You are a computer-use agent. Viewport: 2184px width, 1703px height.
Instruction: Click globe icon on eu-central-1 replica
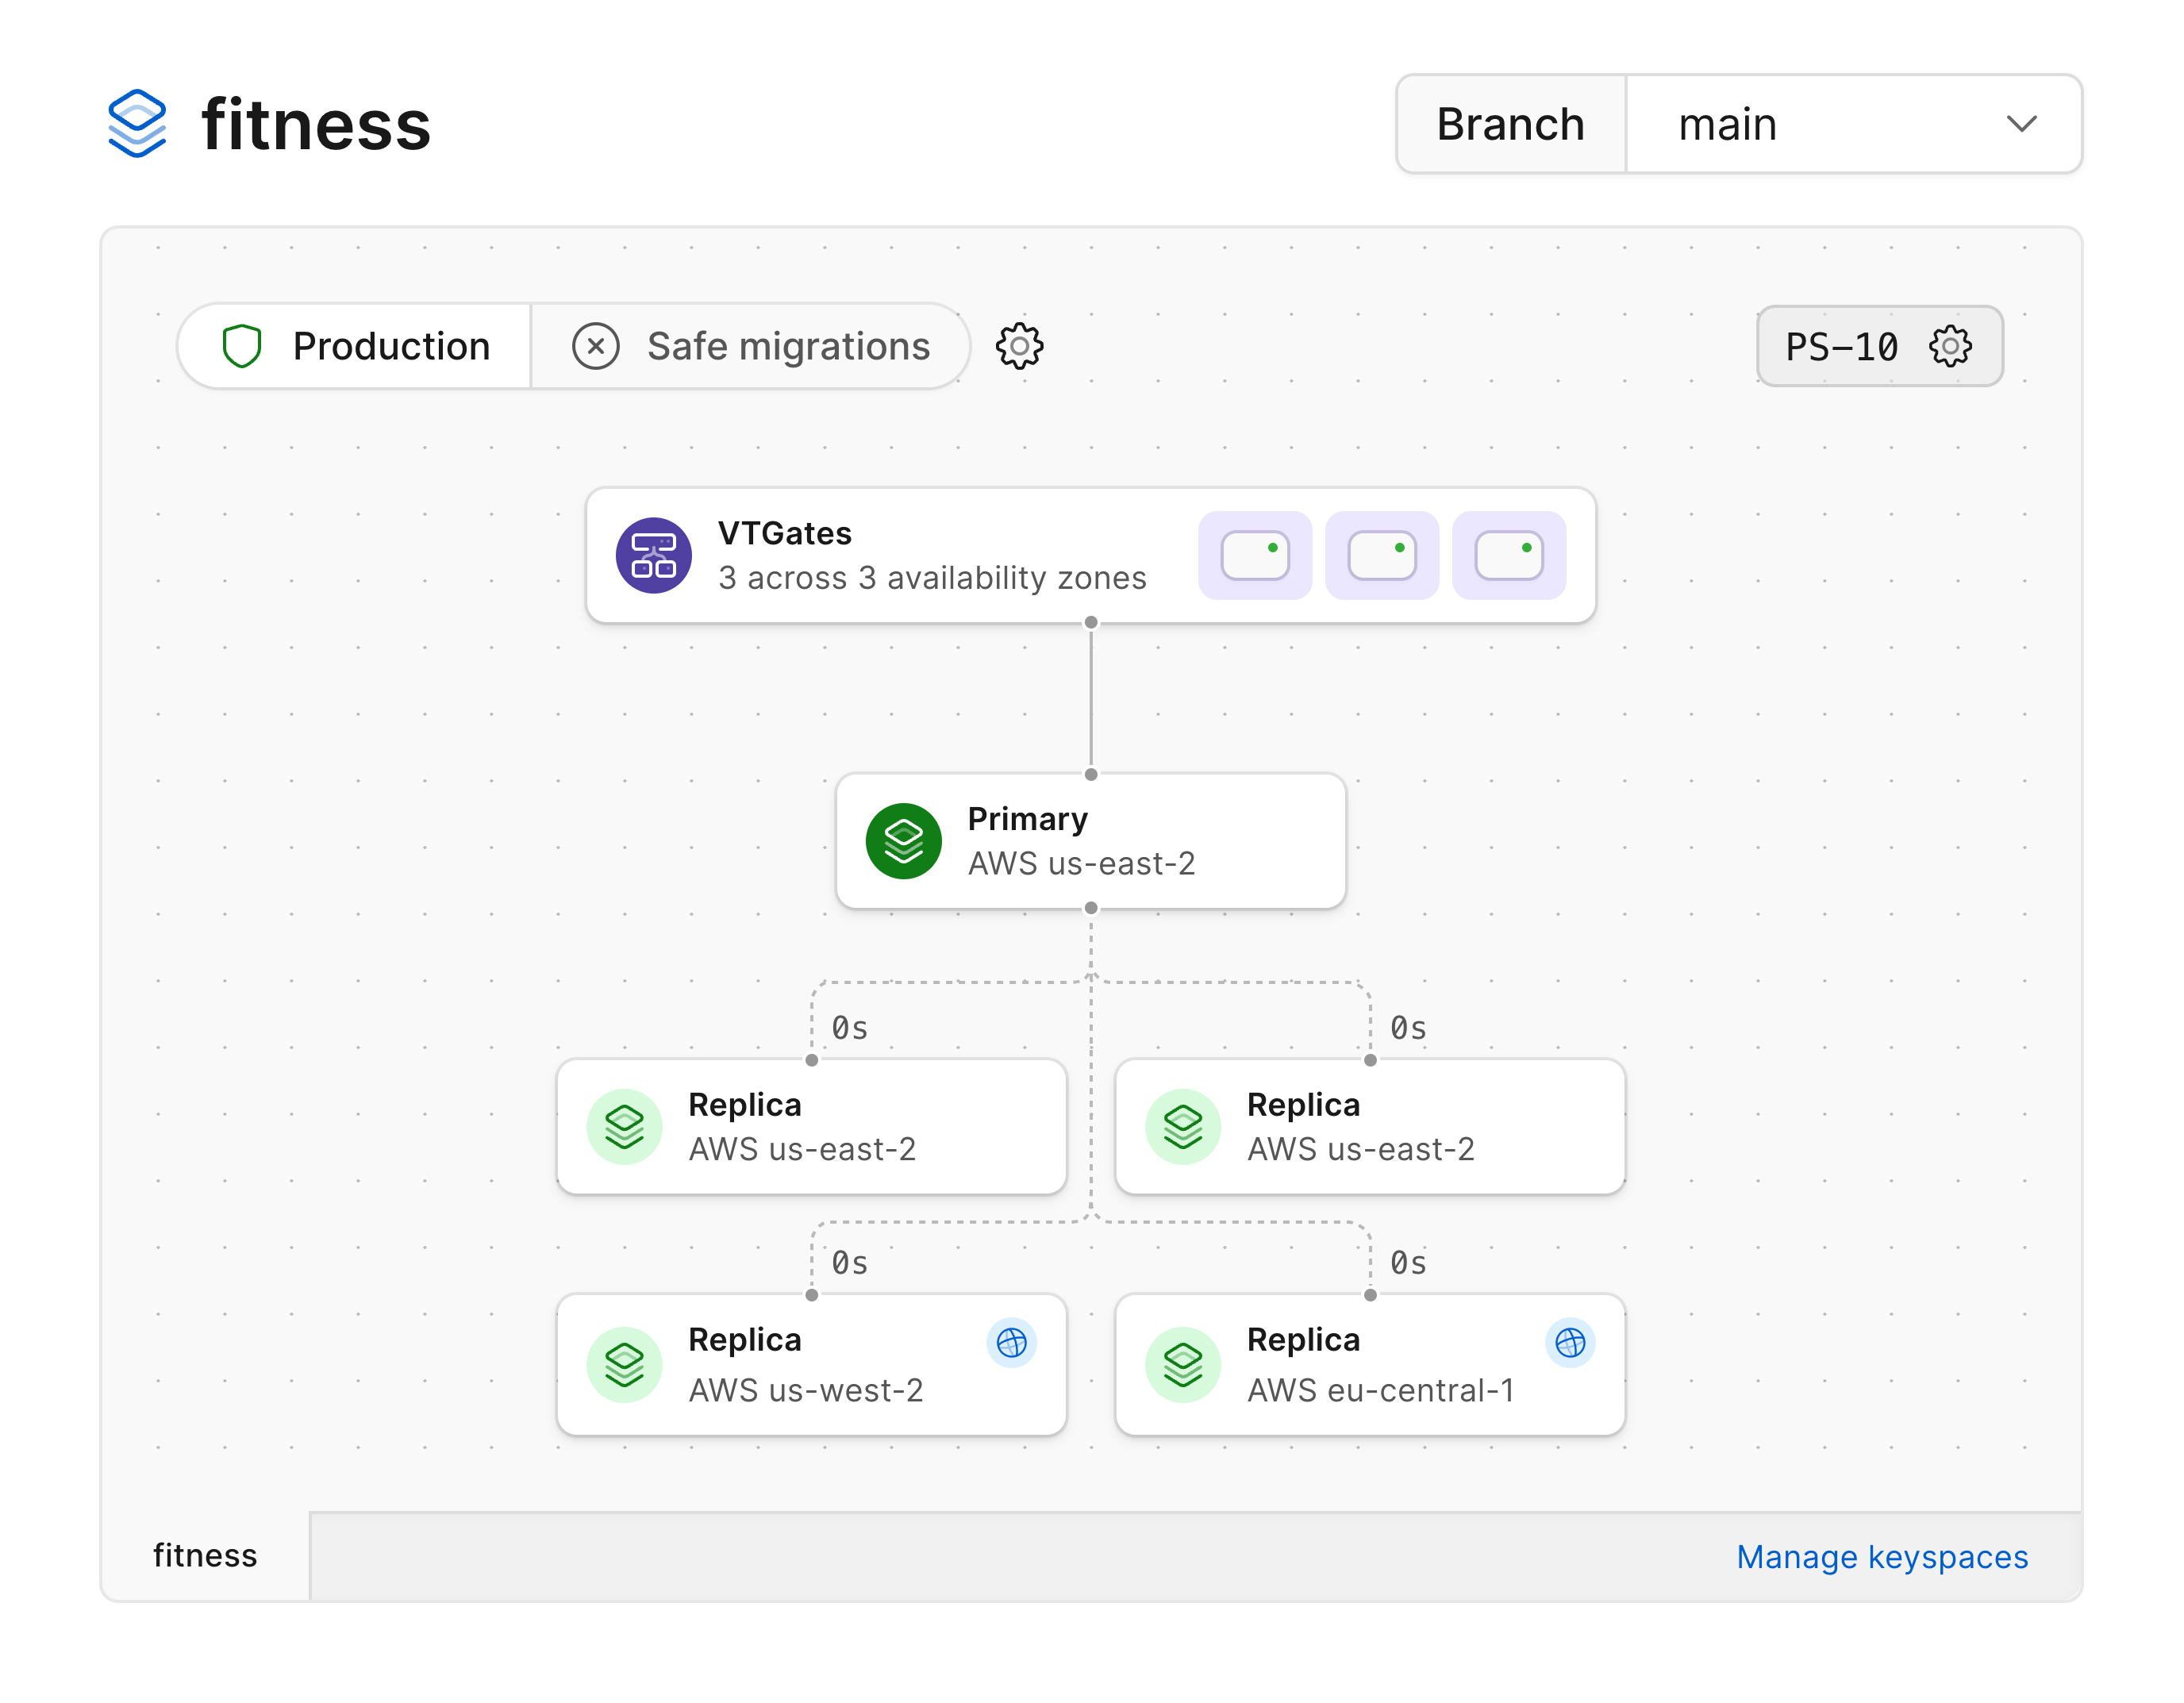pos(1569,1342)
